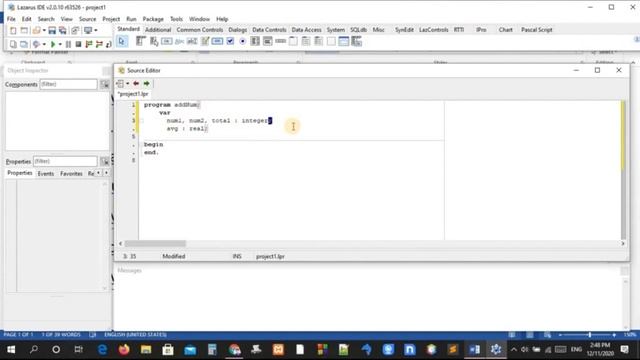Select the TLabel component icon

pos(179,41)
